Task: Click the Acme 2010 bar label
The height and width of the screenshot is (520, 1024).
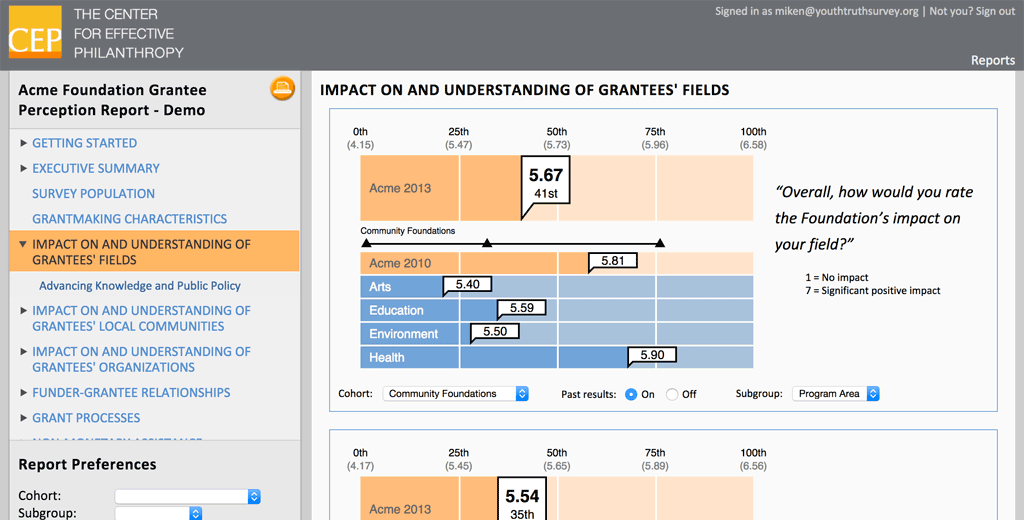Action: click(400, 263)
